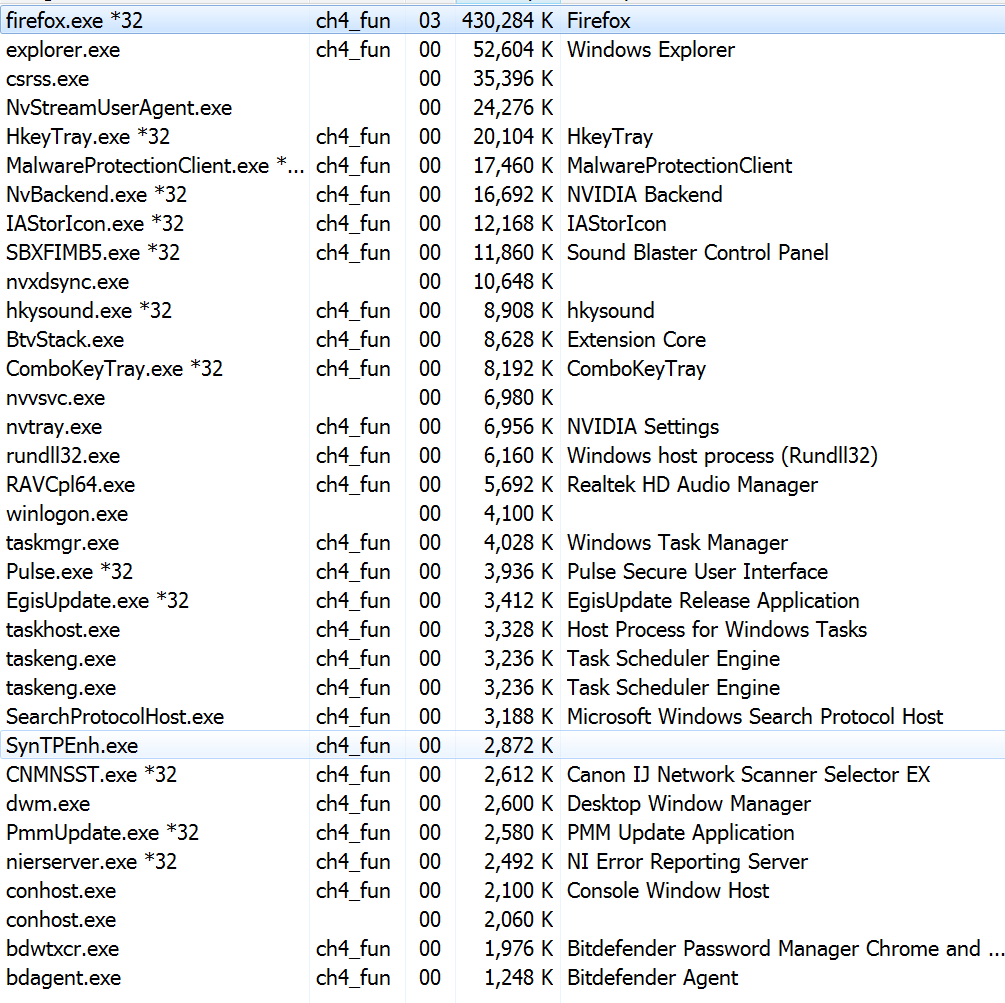The width and height of the screenshot is (1005, 1003).
Task: Select hkysound.exe *32 process name
Action: 88,310
